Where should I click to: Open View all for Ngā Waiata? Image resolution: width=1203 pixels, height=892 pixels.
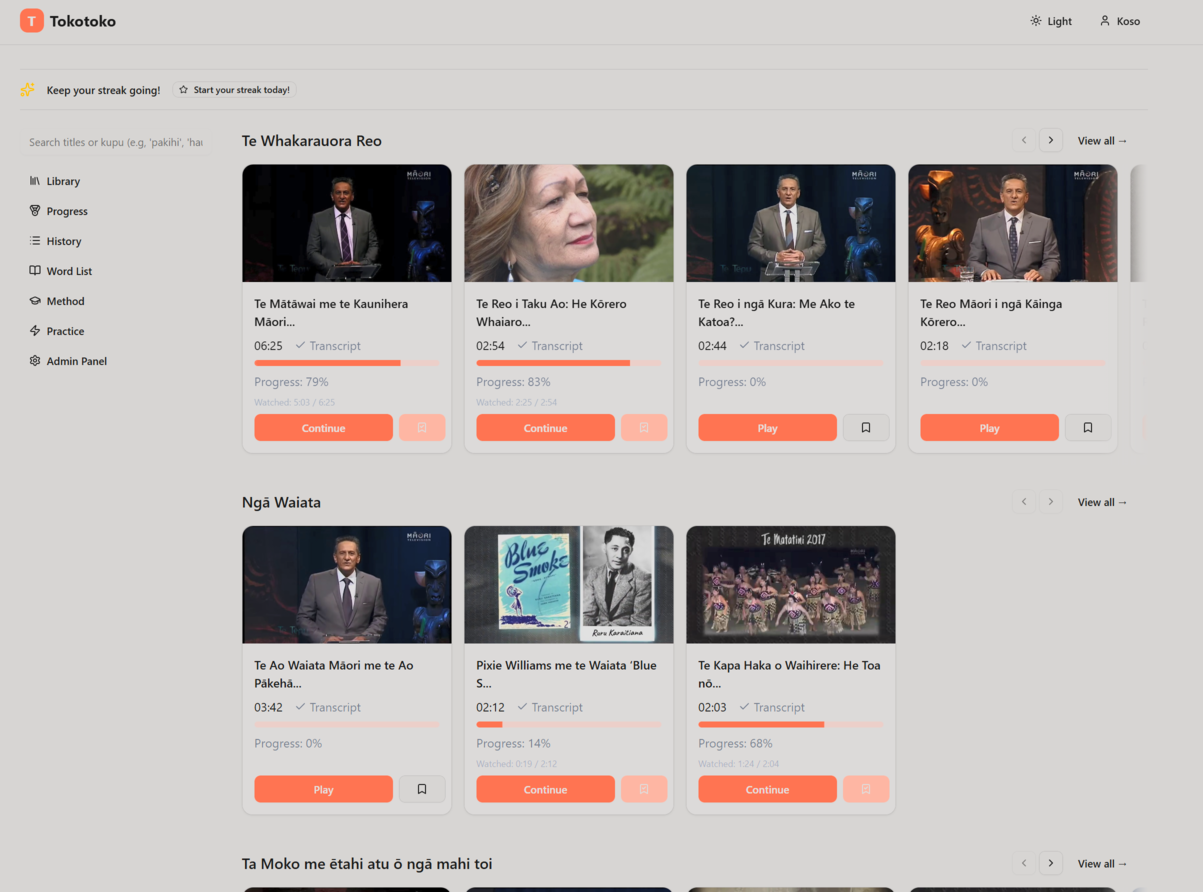pyautogui.click(x=1102, y=502)
